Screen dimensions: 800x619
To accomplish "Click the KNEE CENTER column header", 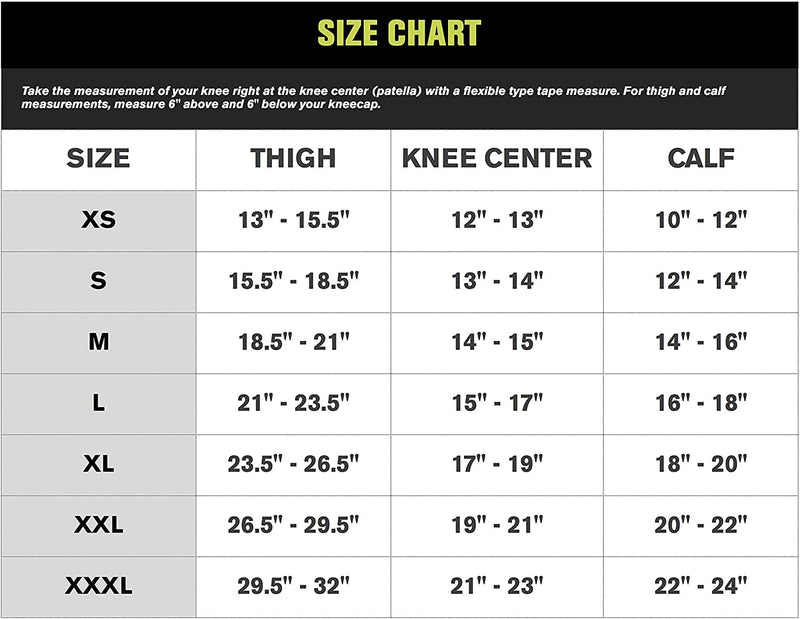I will [x=497, y=158].
